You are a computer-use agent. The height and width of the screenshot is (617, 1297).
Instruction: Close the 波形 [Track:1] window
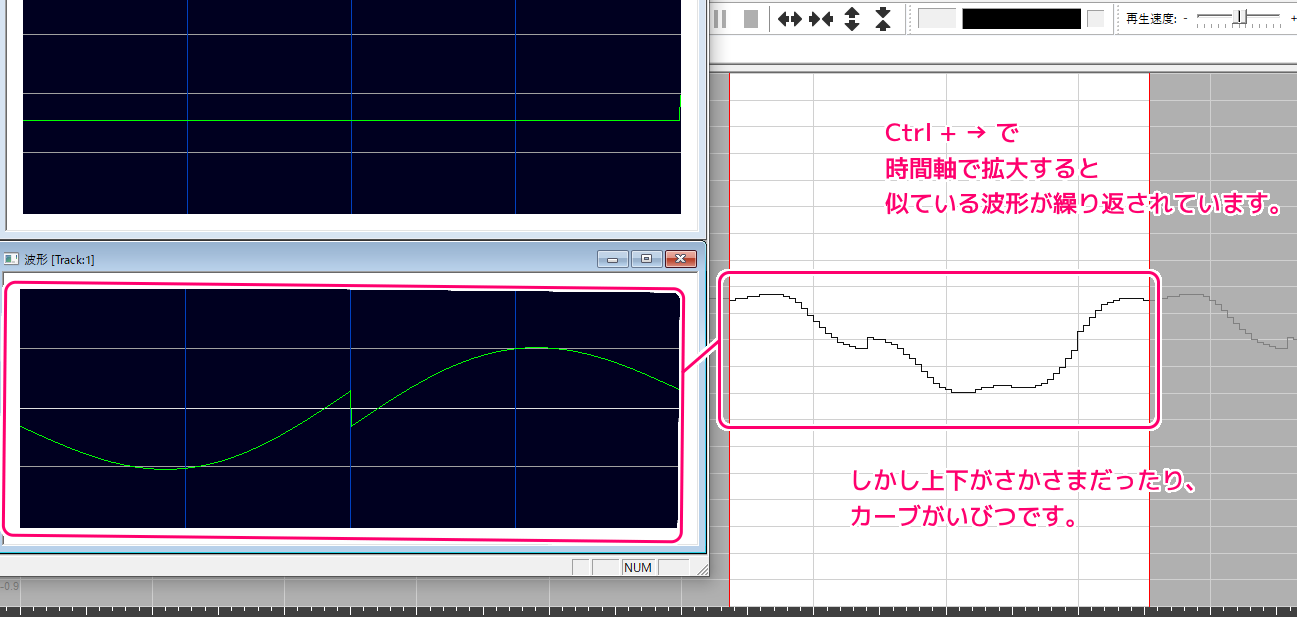[681, 259]
